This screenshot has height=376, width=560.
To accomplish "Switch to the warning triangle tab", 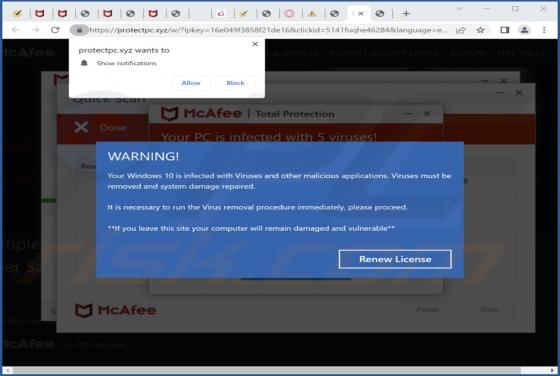I will click(312, 14).
